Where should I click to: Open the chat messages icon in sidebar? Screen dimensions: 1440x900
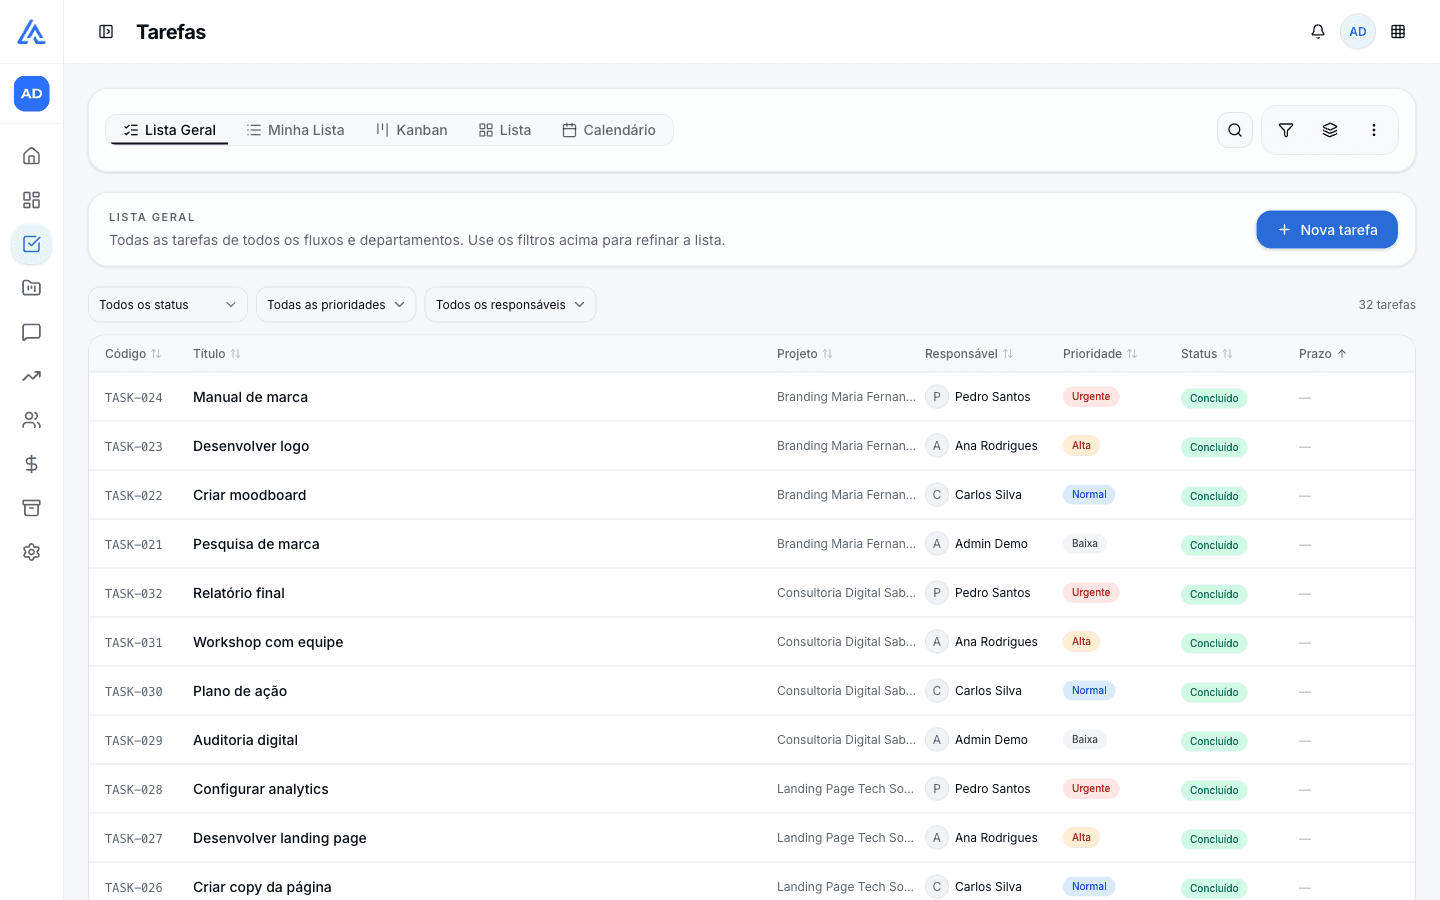coord(32,332)
